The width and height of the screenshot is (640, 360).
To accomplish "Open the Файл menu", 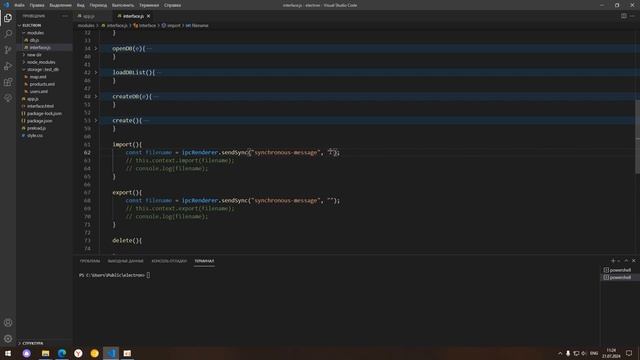I will [x=19, y=5].
